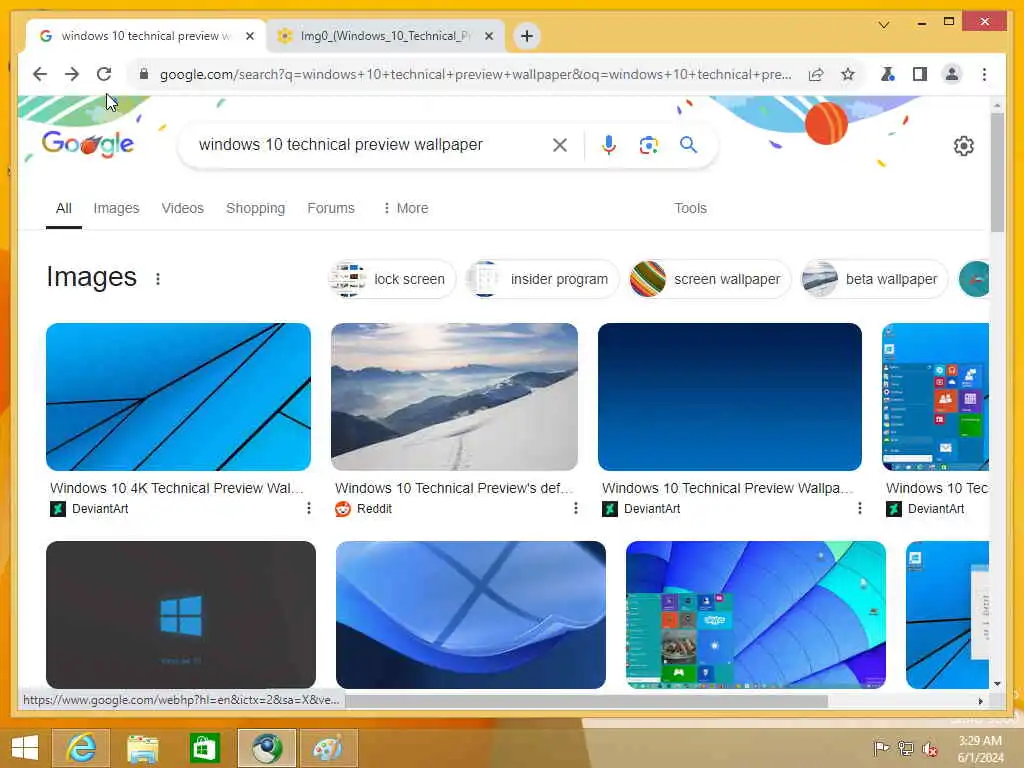The height and width of the screenshot is (768, 1024).
Task: Filter images by beta wallpaper chip
Action: point(874,279)
